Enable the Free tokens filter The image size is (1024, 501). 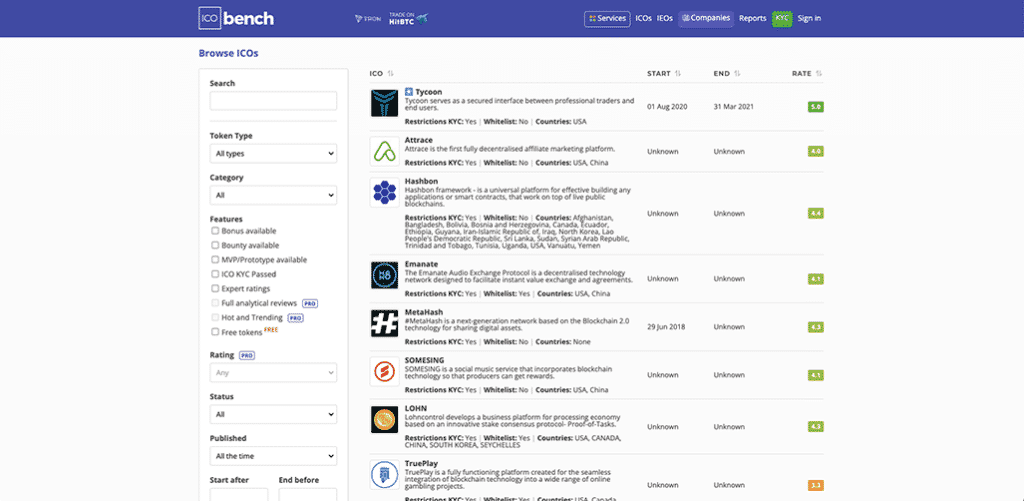(x=215, y=332)
